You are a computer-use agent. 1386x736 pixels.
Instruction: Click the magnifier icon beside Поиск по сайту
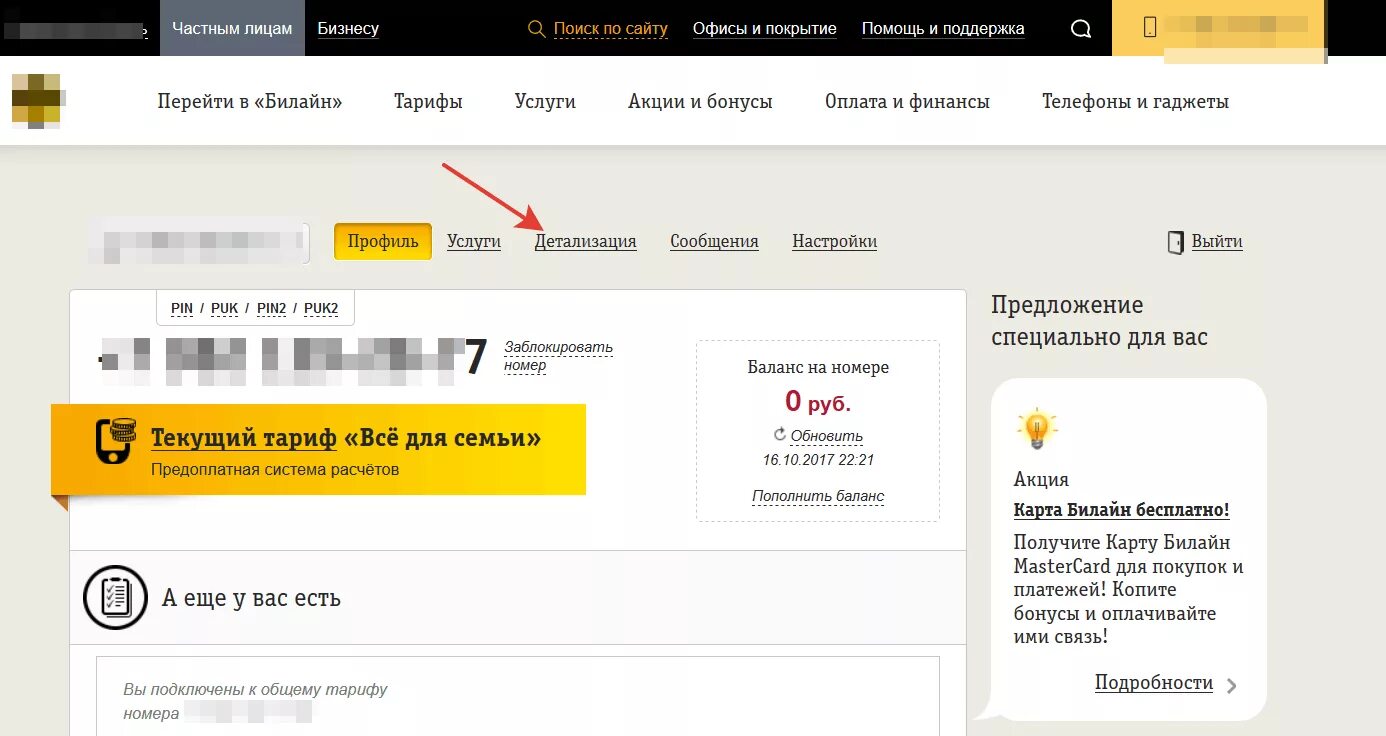click(537, 29)
